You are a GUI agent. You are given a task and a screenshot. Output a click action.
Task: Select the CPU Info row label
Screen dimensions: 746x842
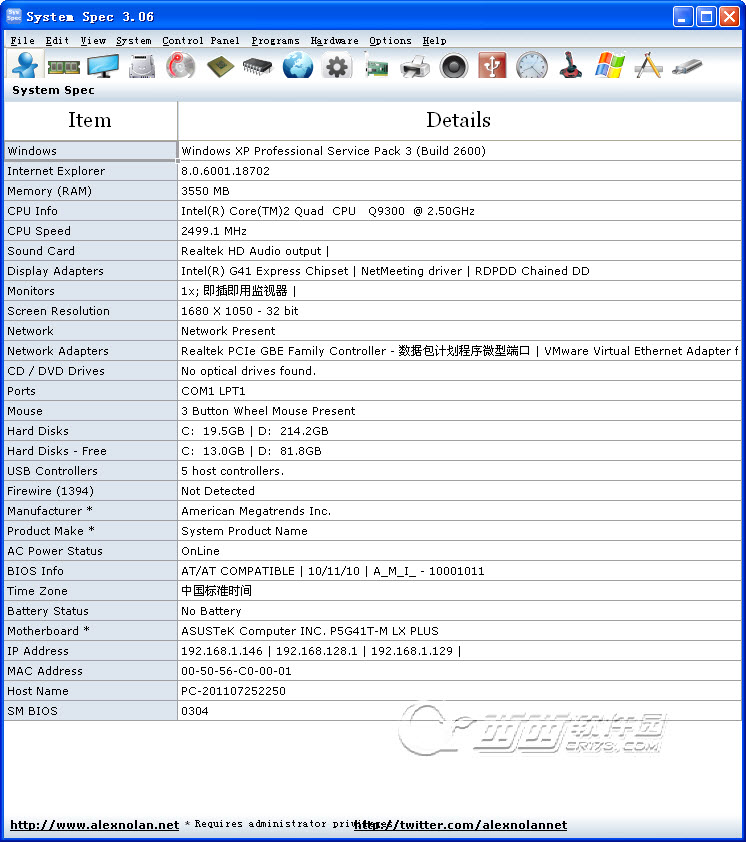(x=90, y=211)
